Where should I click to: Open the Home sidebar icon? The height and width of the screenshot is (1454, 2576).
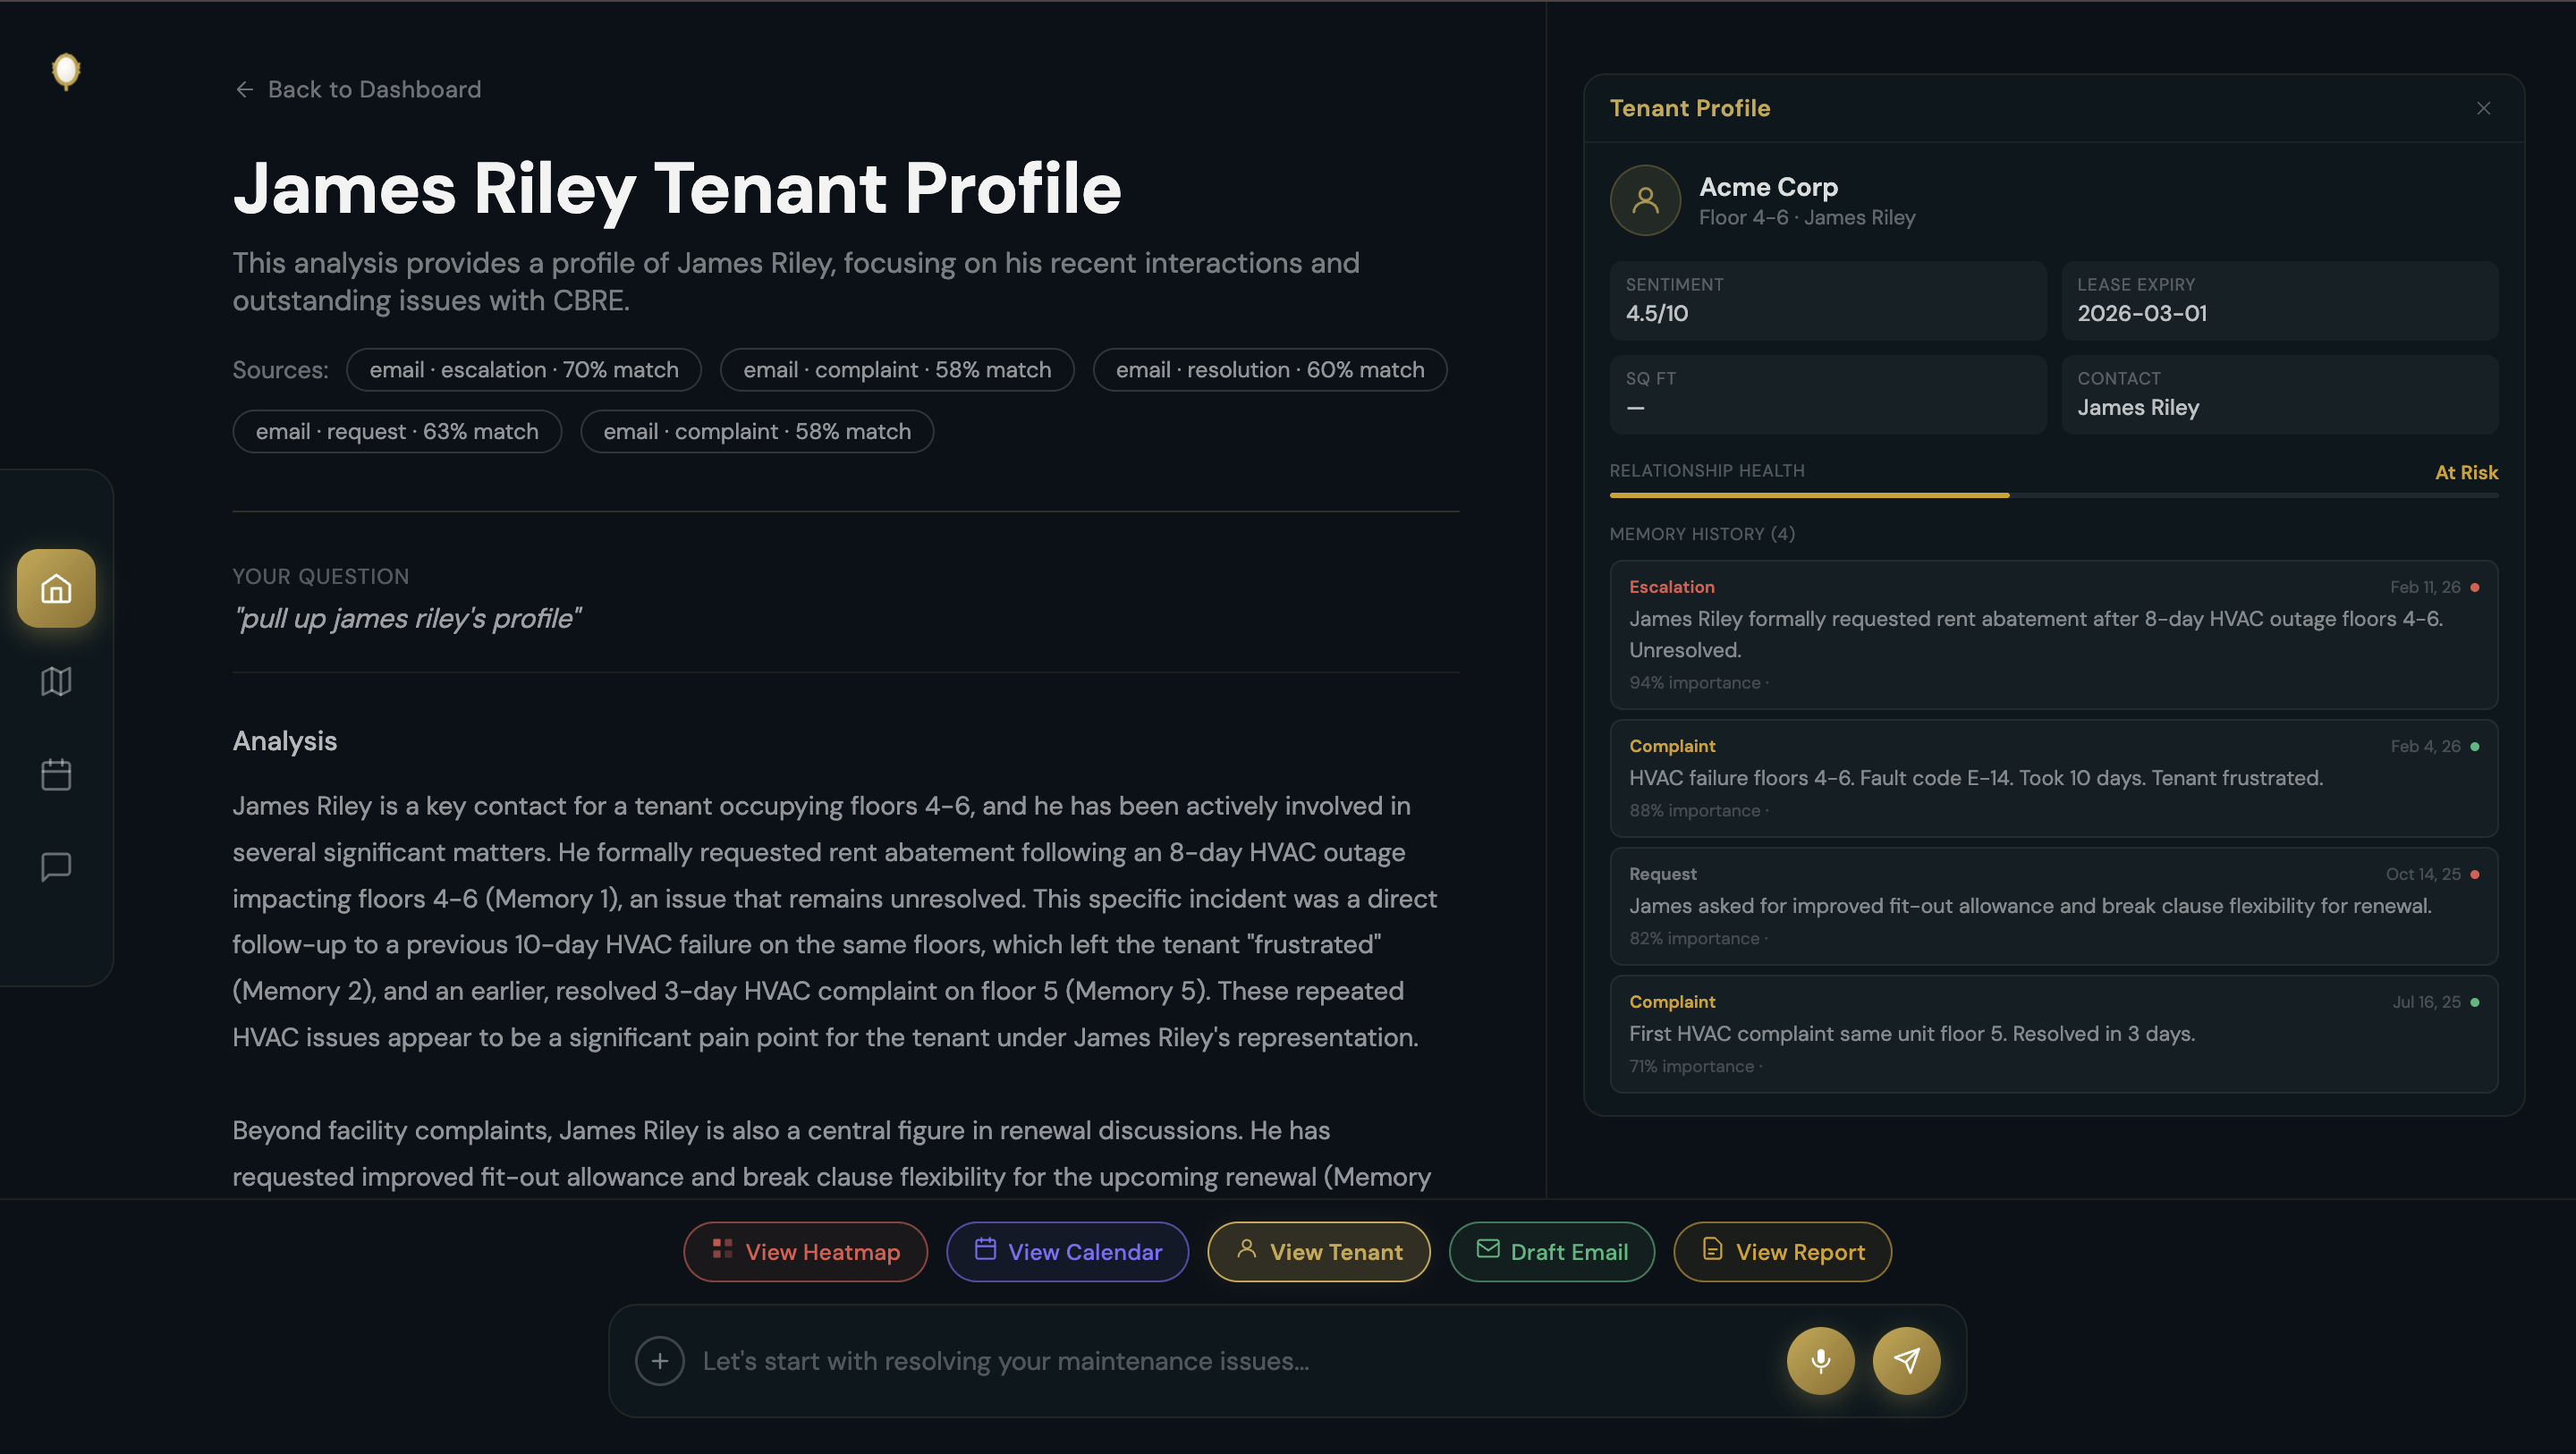[x=56, y=588]
